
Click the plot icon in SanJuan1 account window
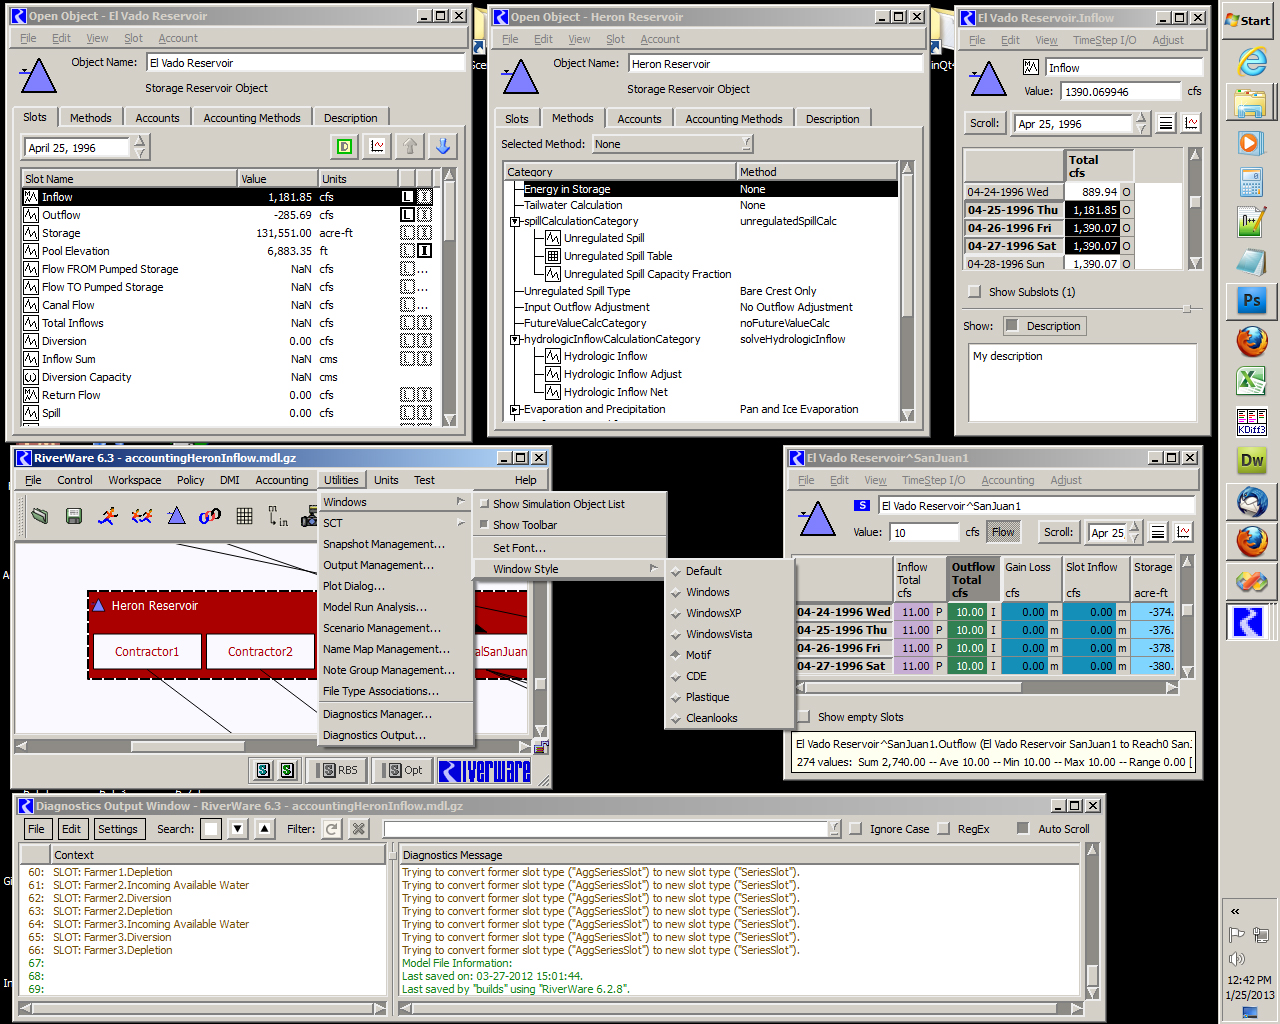click(x=1184, y=532)
